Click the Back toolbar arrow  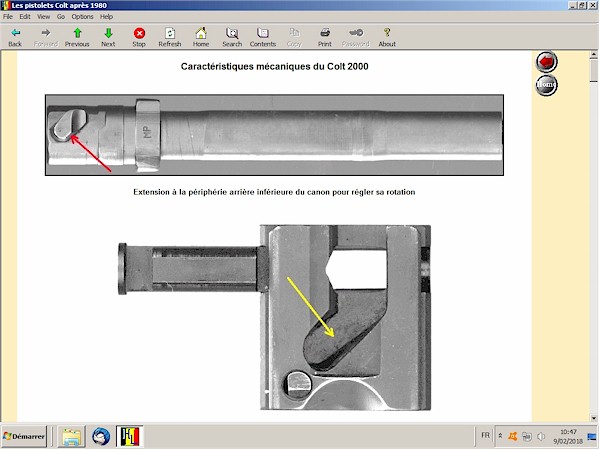15,37
